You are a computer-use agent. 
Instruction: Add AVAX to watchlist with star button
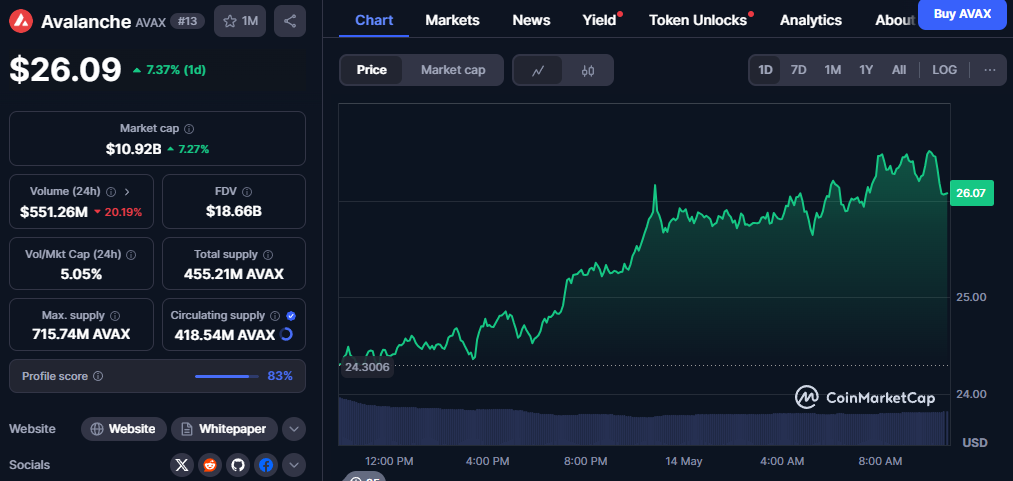(240, 21)
